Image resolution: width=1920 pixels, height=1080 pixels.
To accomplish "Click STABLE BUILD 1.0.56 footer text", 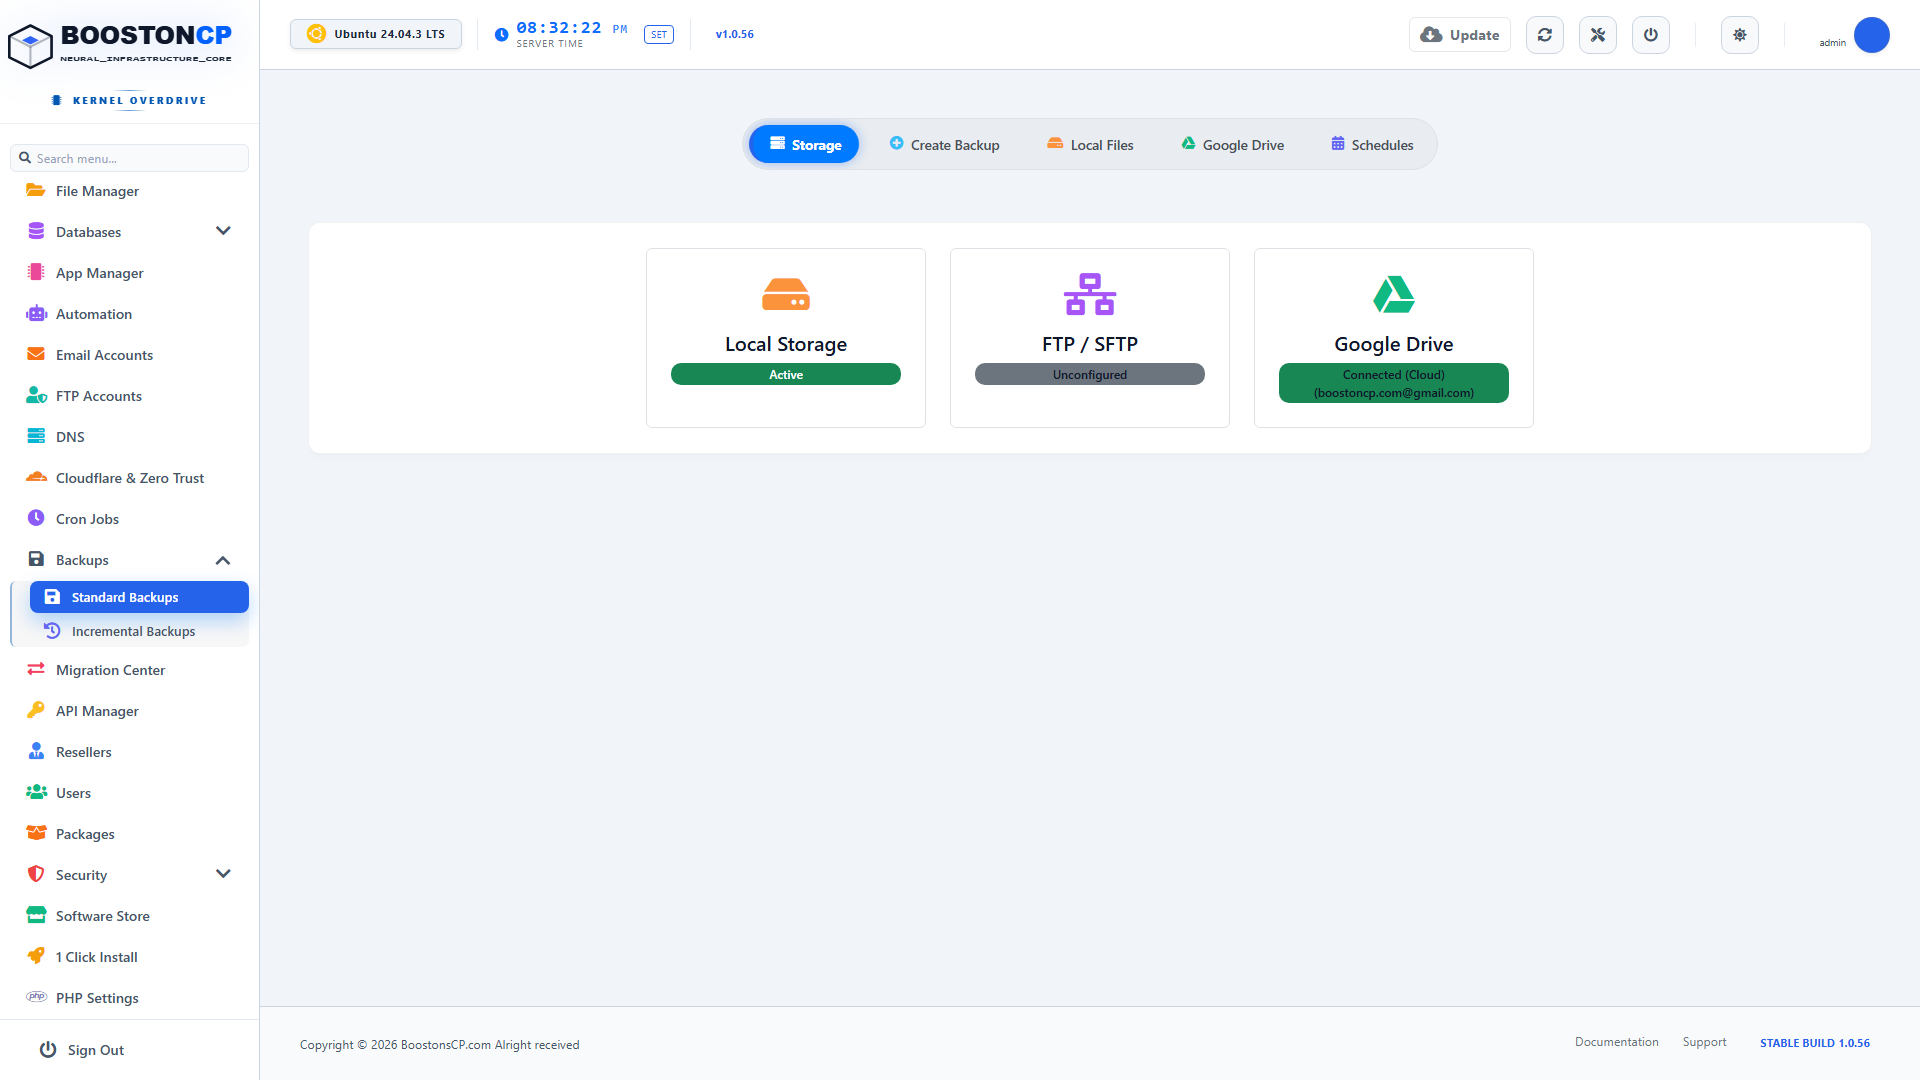I will pos(1815,1043).
